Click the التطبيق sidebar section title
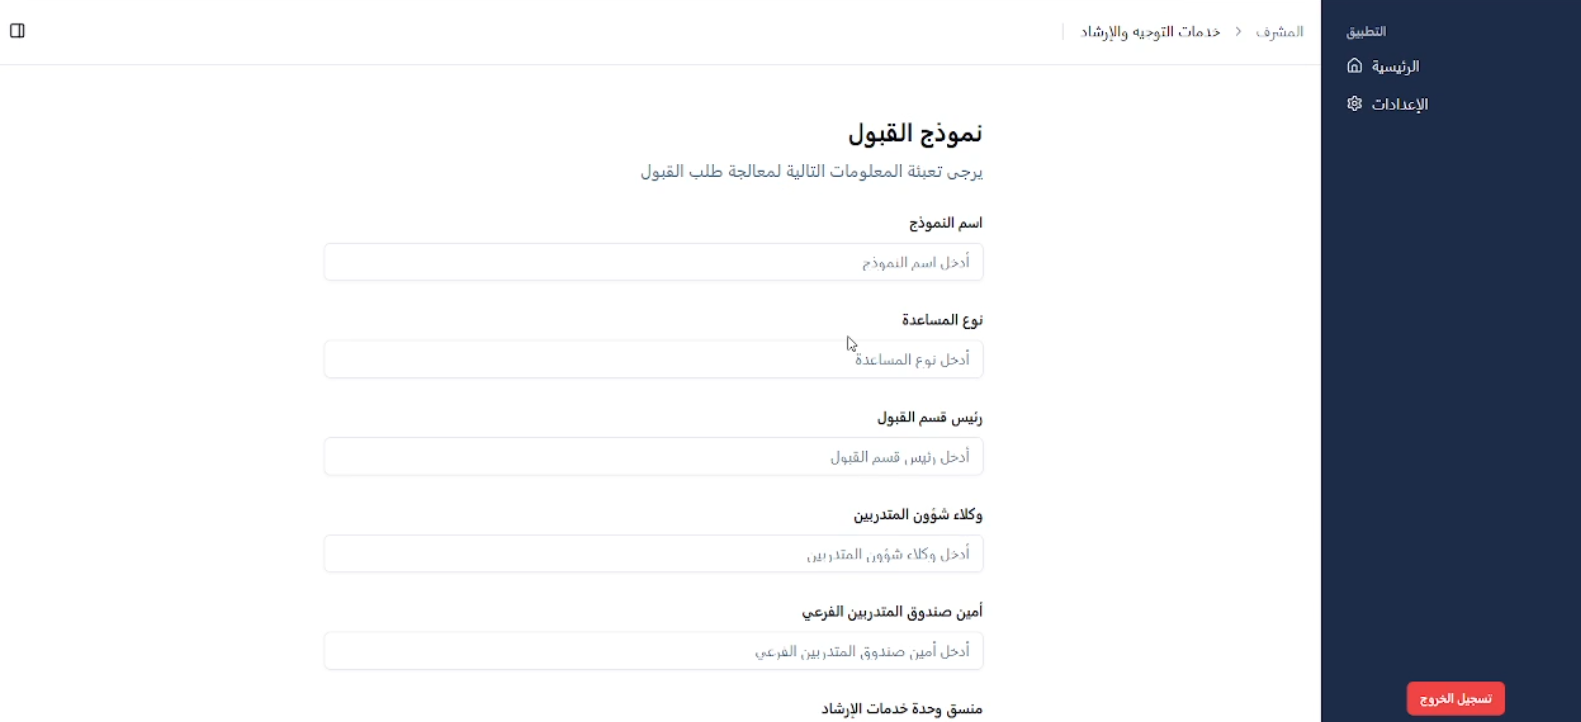The height and width of the screenshot is (722, 1581). coord(1366,32)
